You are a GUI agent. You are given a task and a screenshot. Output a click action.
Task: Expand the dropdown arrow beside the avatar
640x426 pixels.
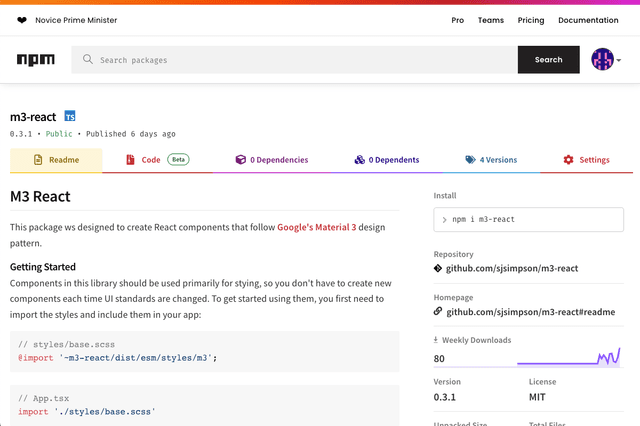coord(619,60)
